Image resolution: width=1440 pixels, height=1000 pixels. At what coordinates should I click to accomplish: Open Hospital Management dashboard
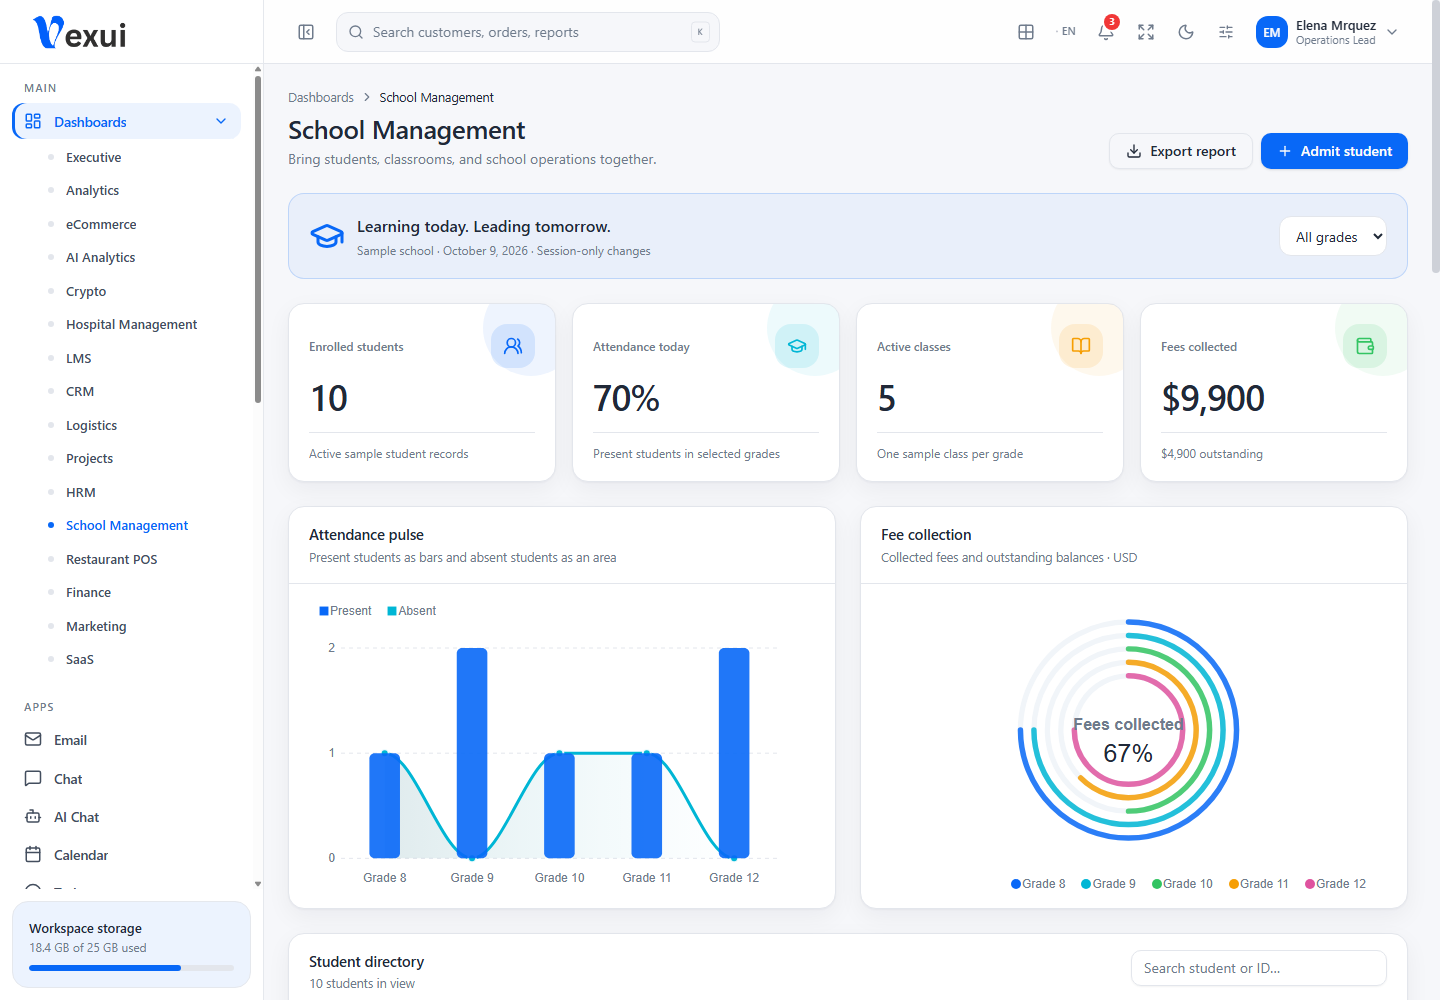click(131, 325)
